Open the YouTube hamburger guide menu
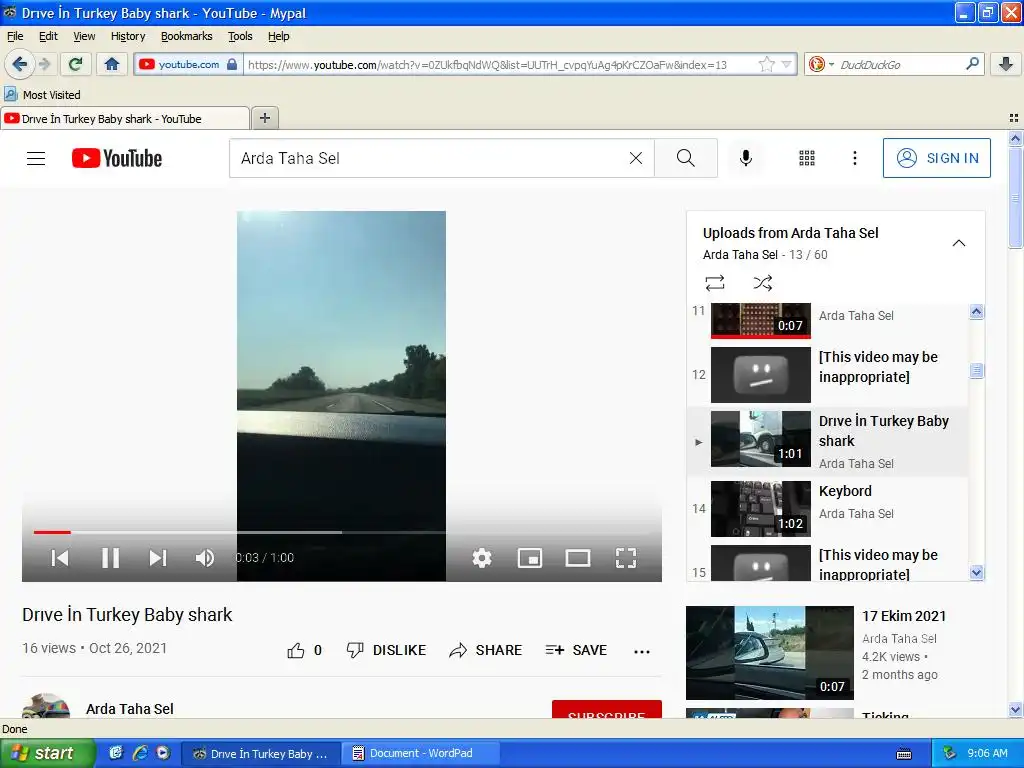 pyautogui.click(x=36, y=158)
